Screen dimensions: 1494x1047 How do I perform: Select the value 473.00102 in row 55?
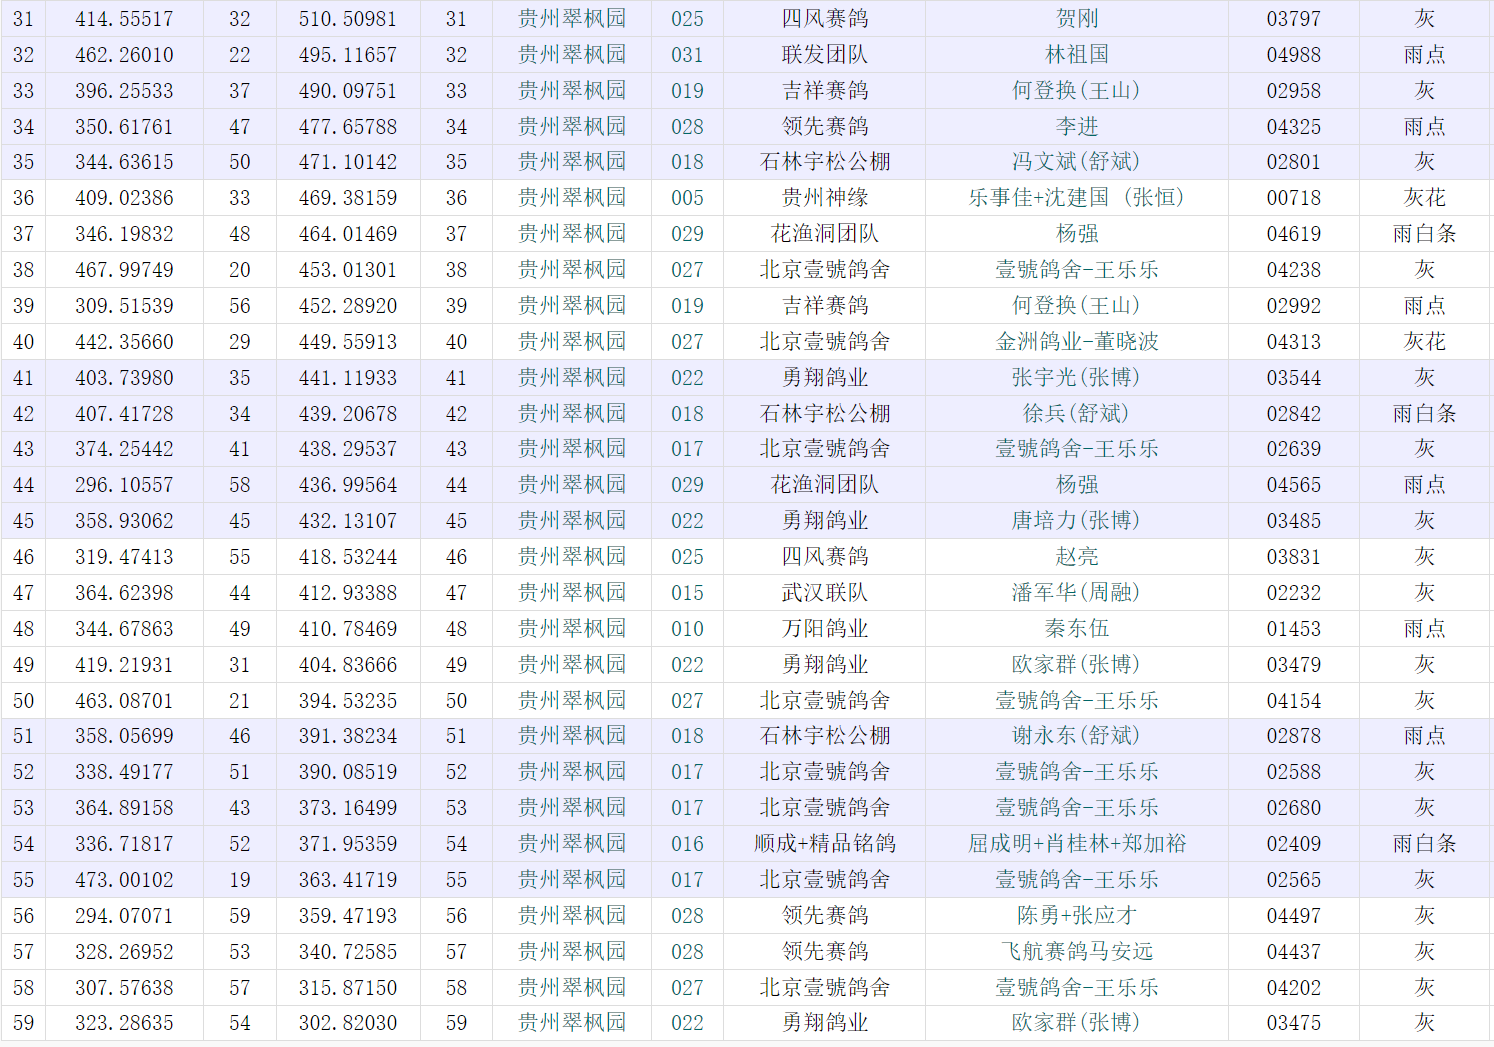point(124,880)
